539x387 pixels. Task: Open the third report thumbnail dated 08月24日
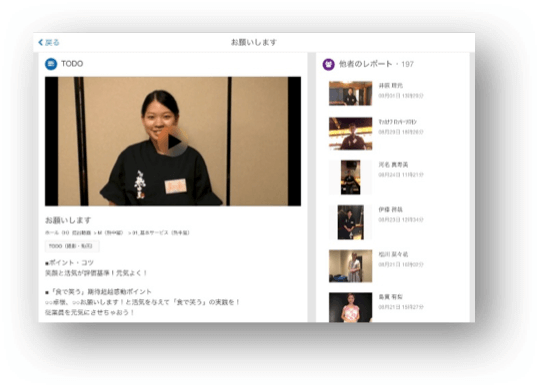point(350,177)
